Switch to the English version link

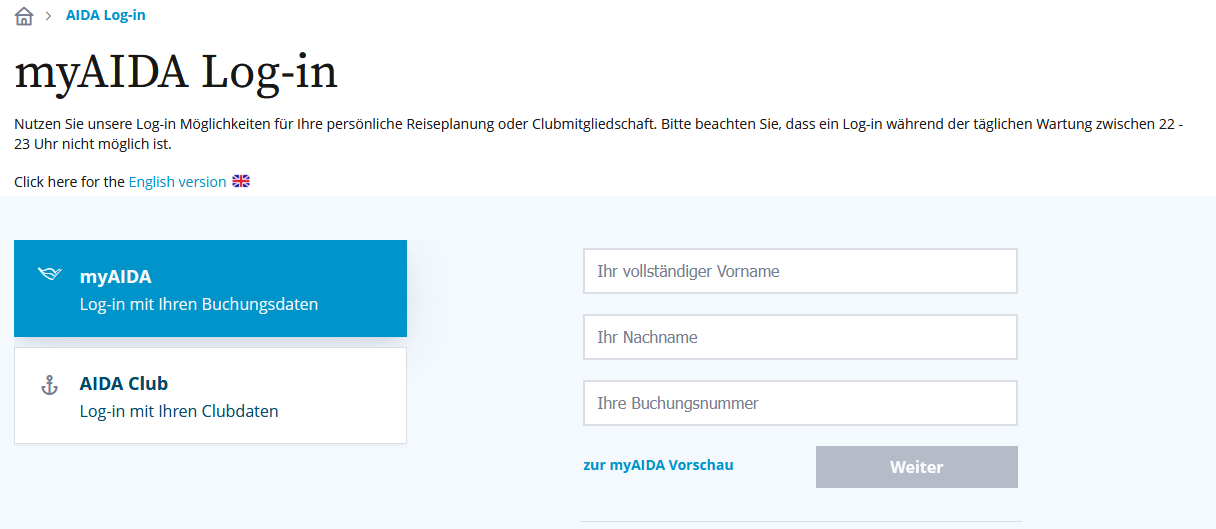(x=177, y=182)
